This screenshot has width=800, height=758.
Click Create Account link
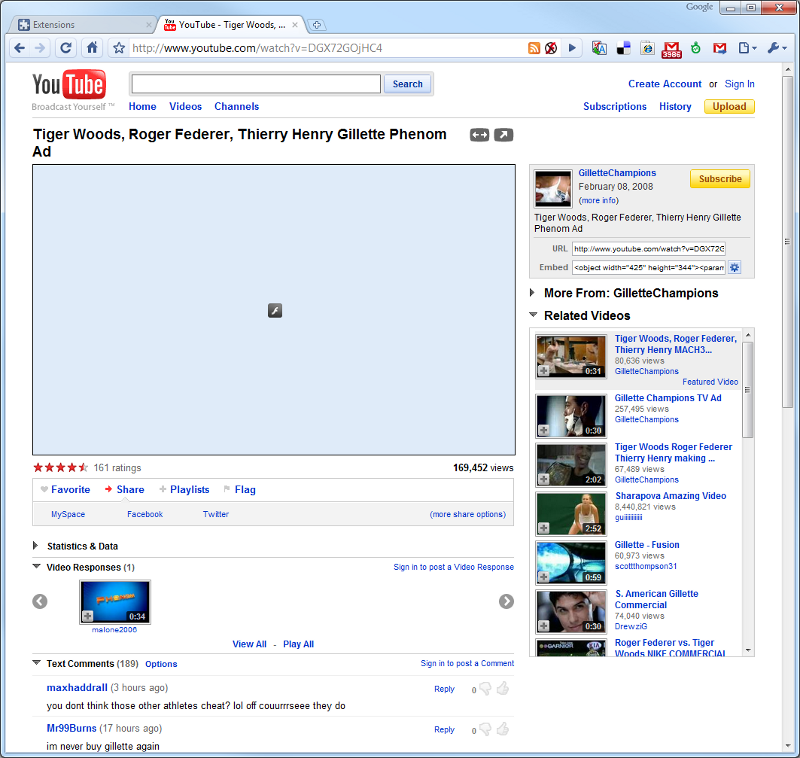point(665,84)
